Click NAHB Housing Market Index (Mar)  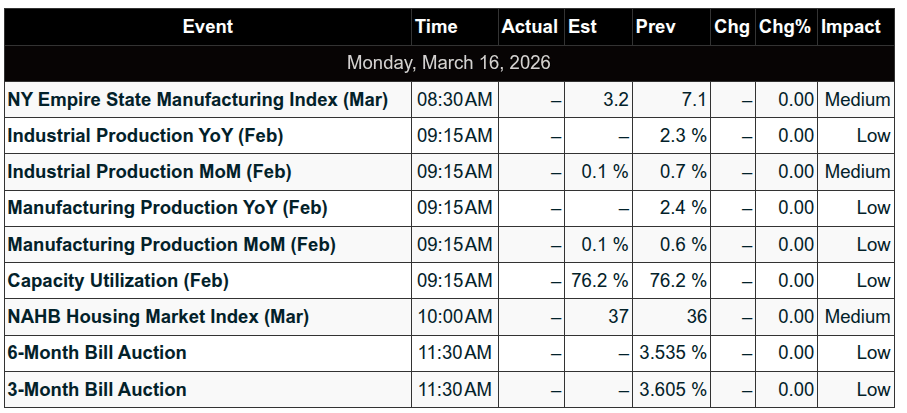(x=159, y=317)
